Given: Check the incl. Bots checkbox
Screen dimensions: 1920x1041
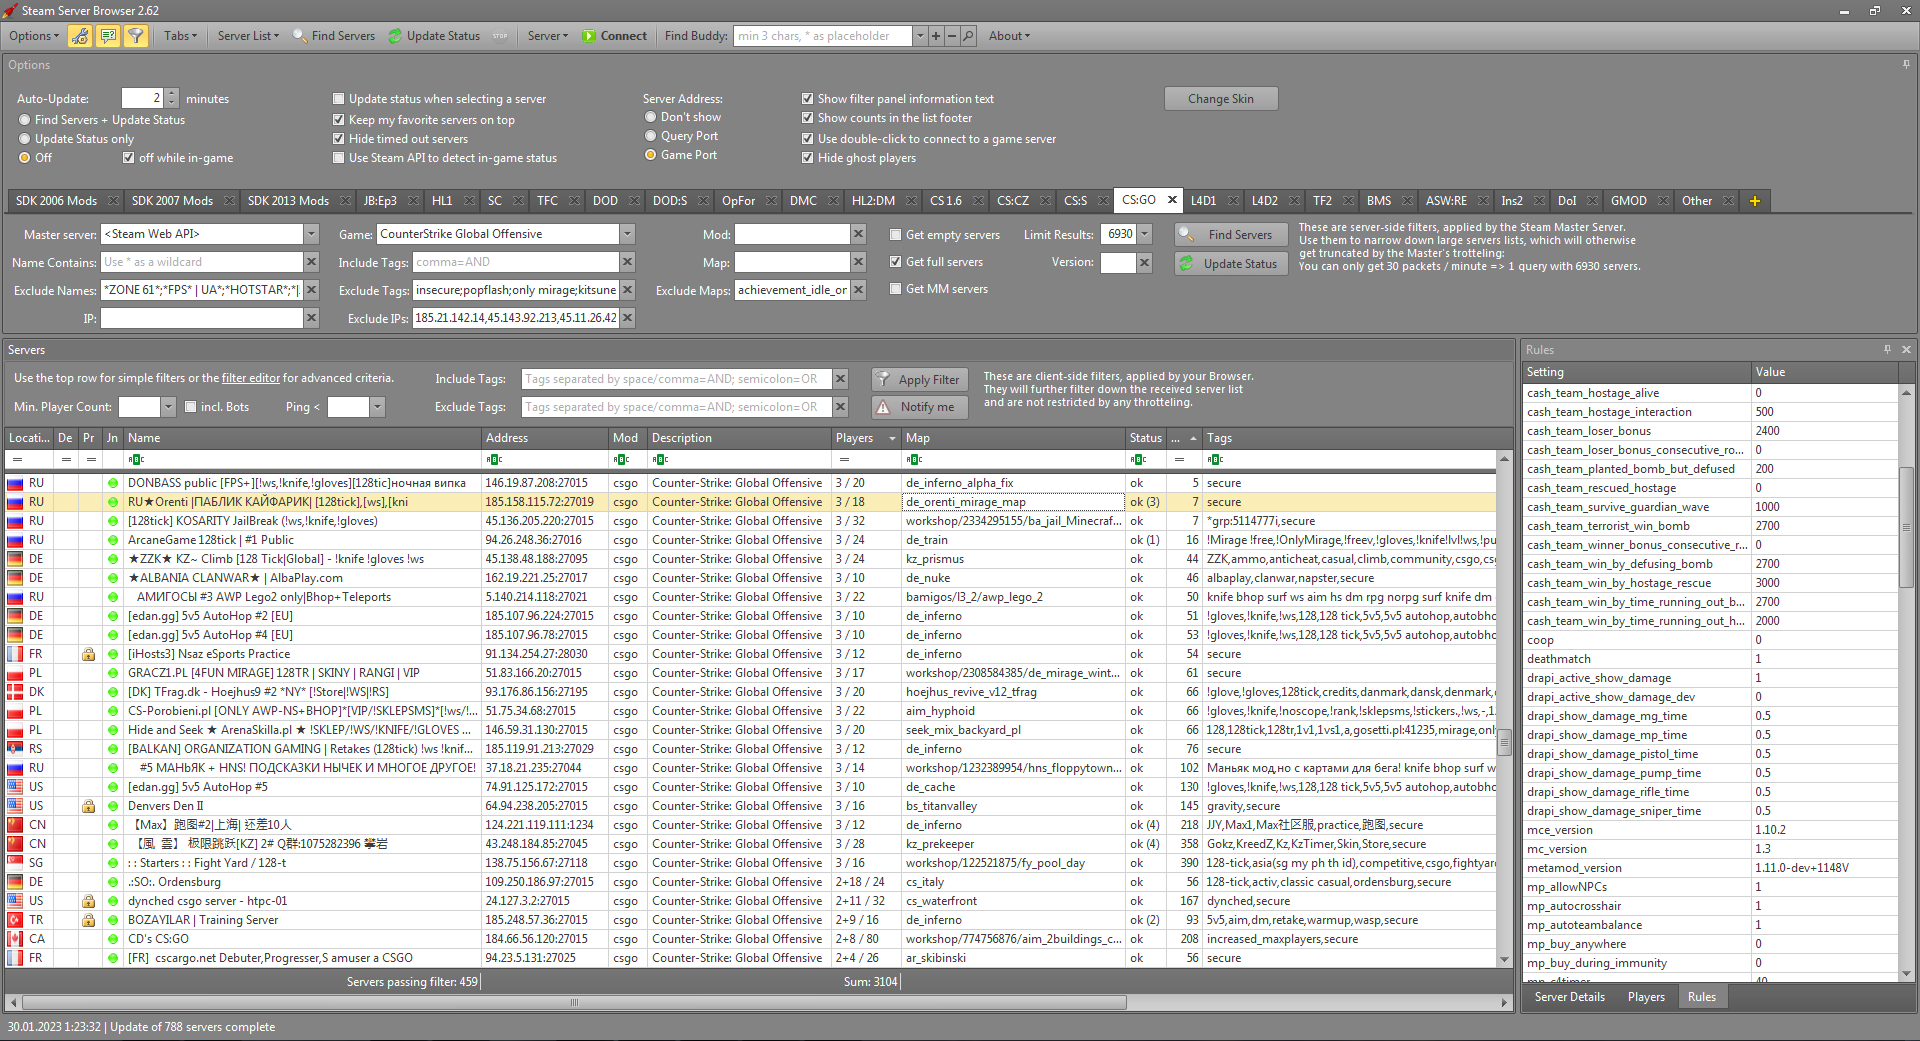Looking at the screenshot, I should click(x=191, y=407).
